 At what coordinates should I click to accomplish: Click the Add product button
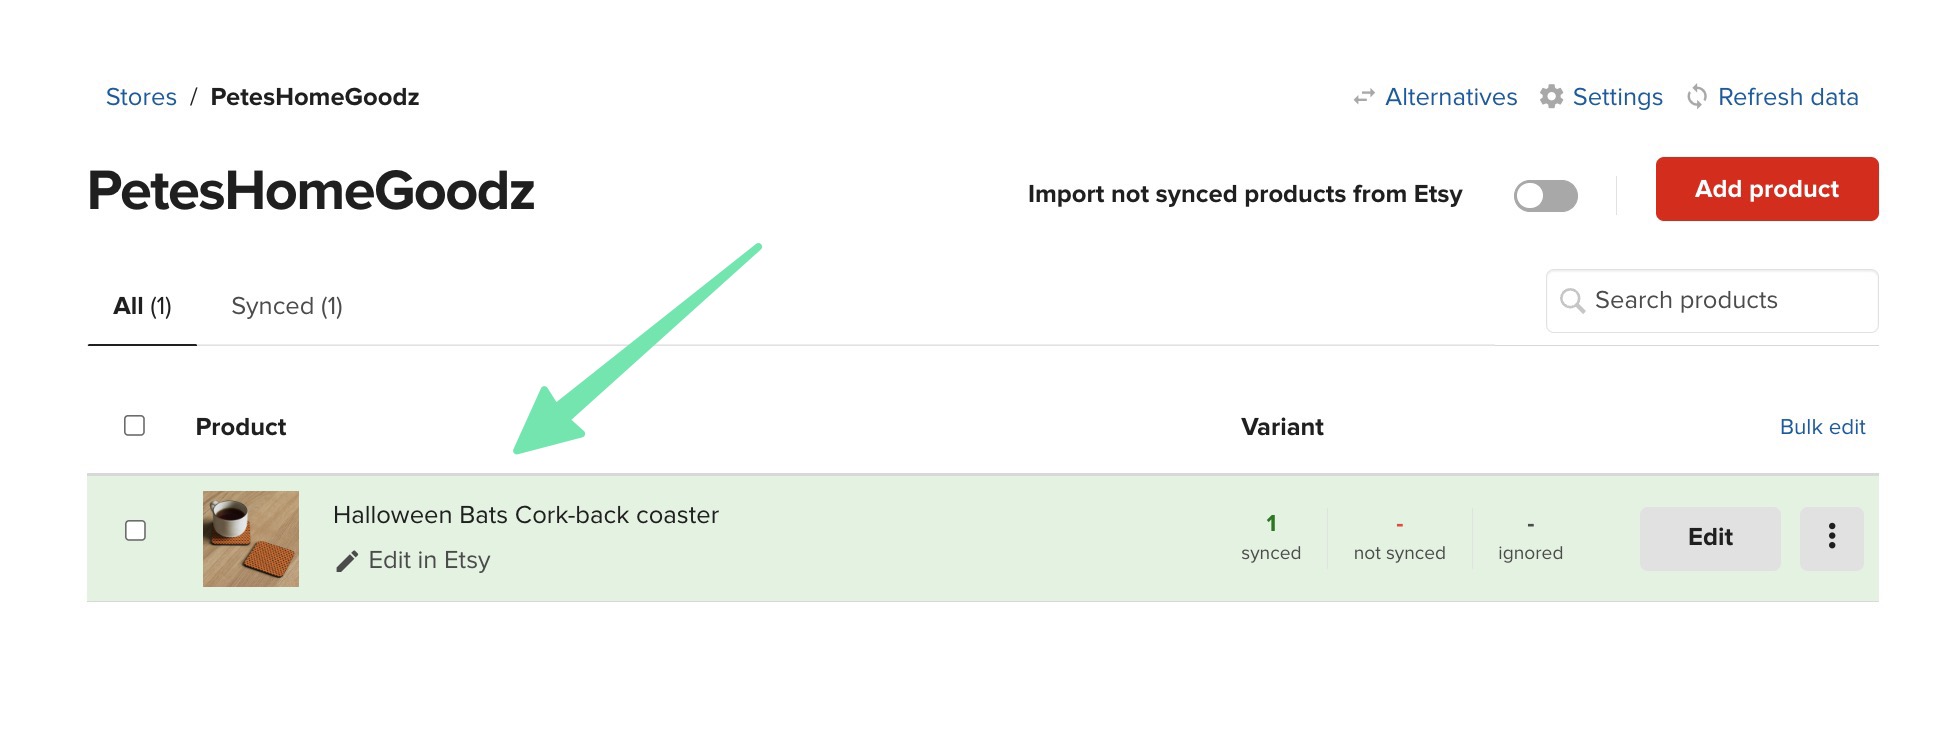click(1766, 189)
